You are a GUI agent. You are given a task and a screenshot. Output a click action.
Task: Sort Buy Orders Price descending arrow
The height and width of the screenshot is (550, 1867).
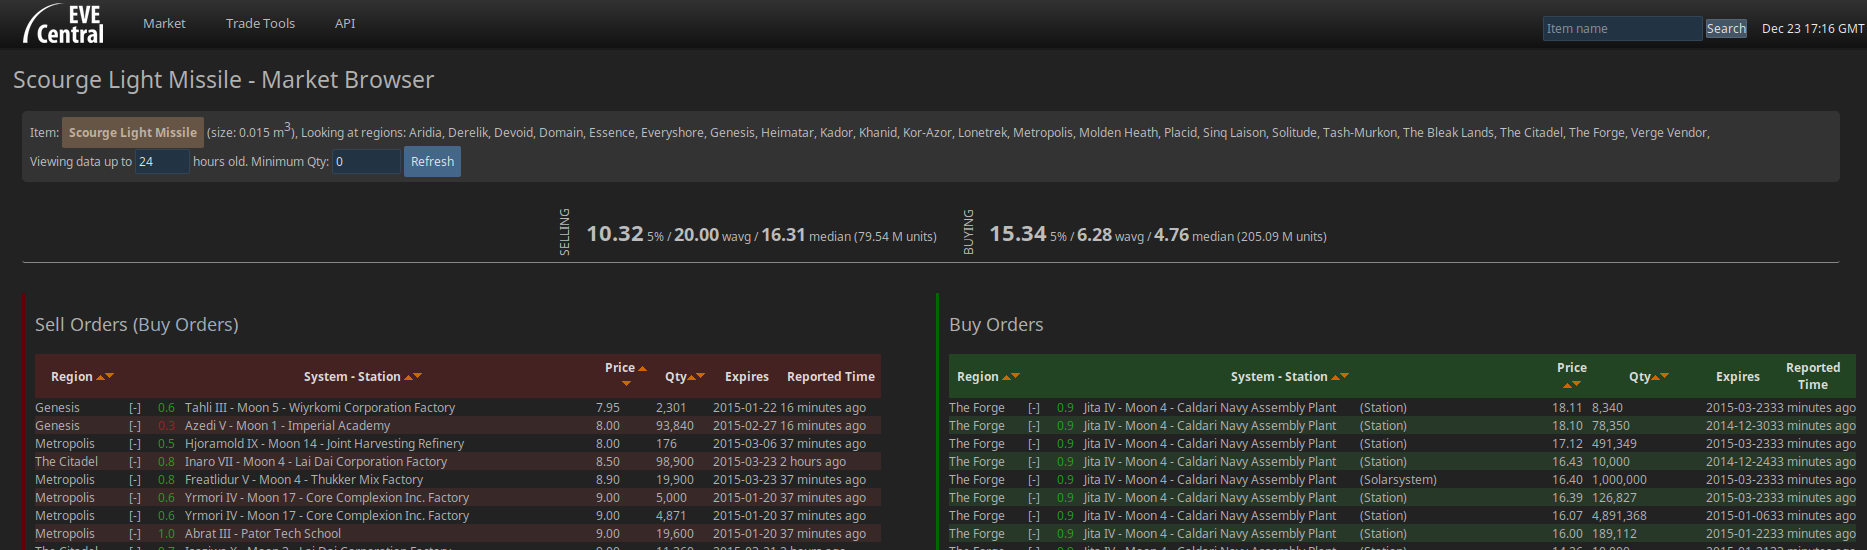1577,384
